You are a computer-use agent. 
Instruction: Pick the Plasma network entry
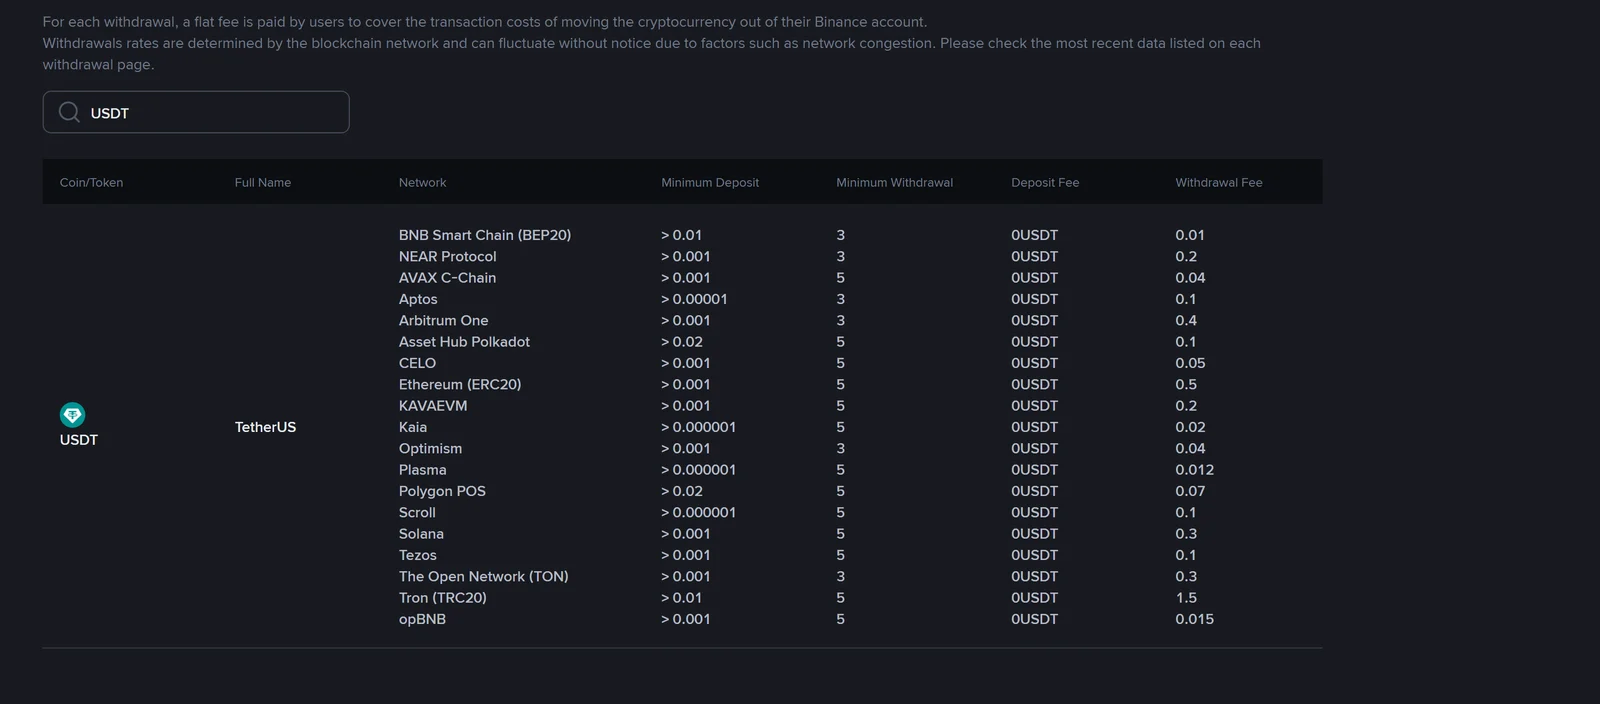coord(422,470)
